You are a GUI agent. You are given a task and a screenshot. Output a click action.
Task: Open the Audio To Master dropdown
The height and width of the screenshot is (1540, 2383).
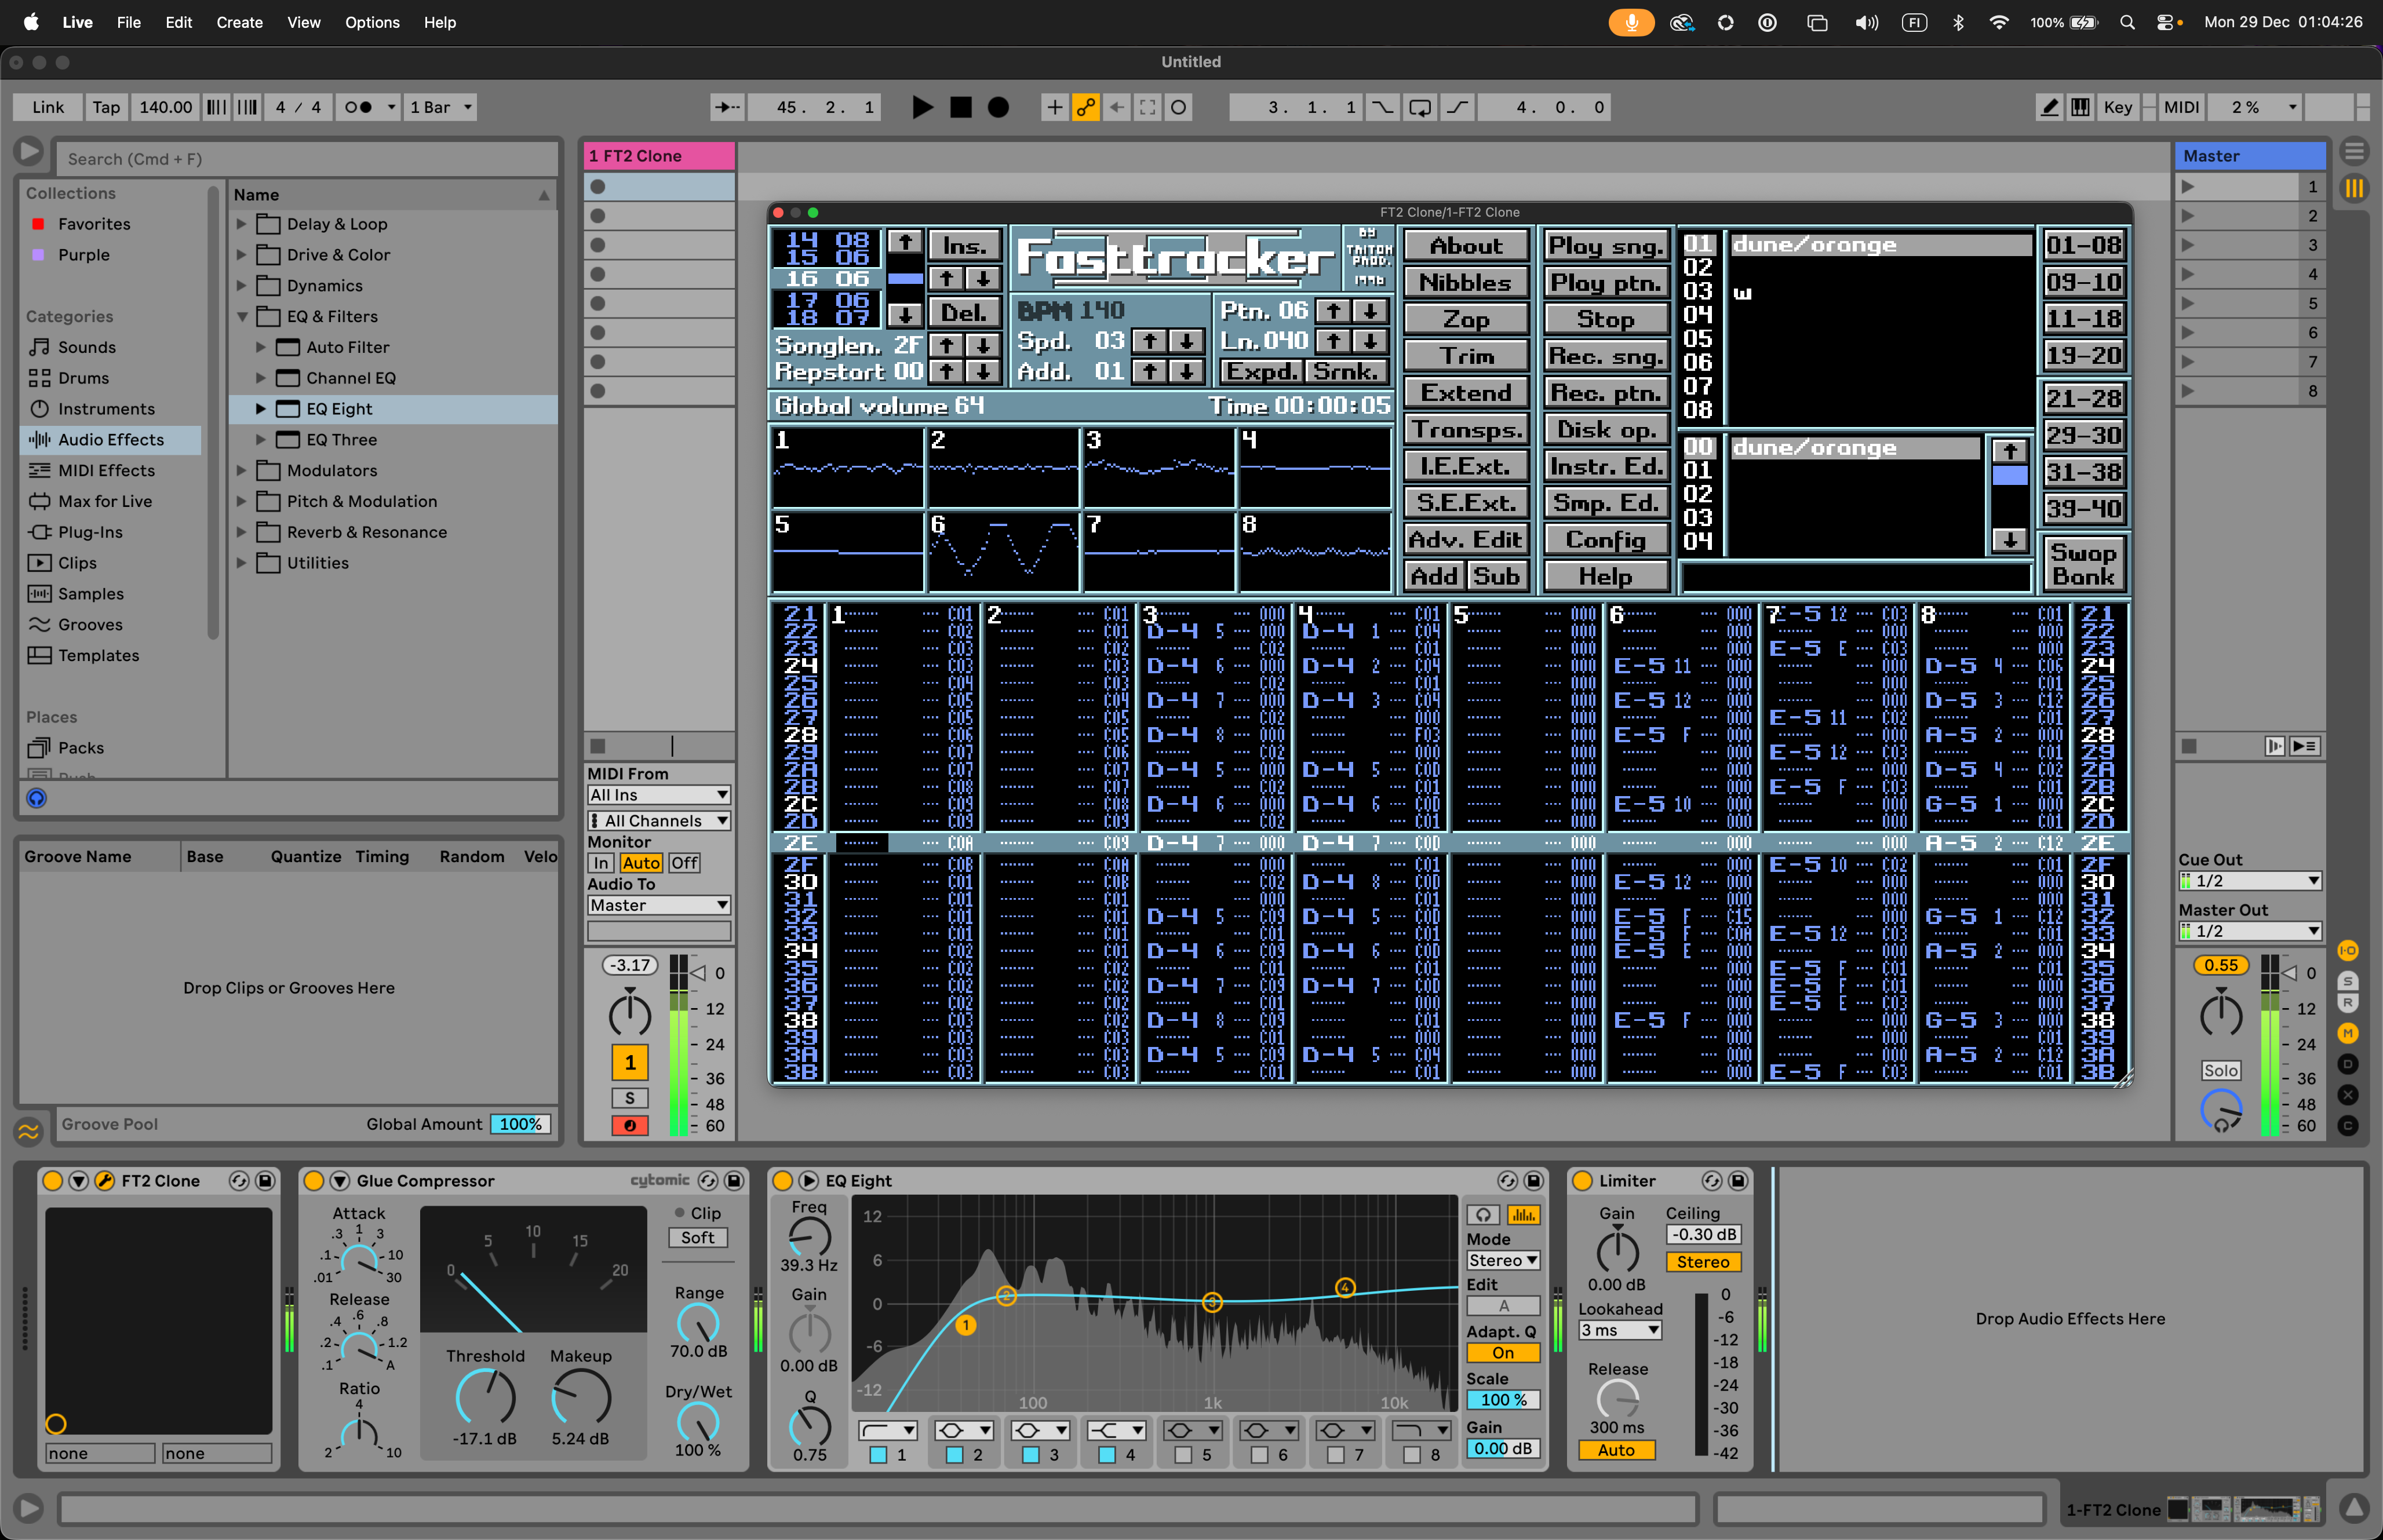click(658, 905)
